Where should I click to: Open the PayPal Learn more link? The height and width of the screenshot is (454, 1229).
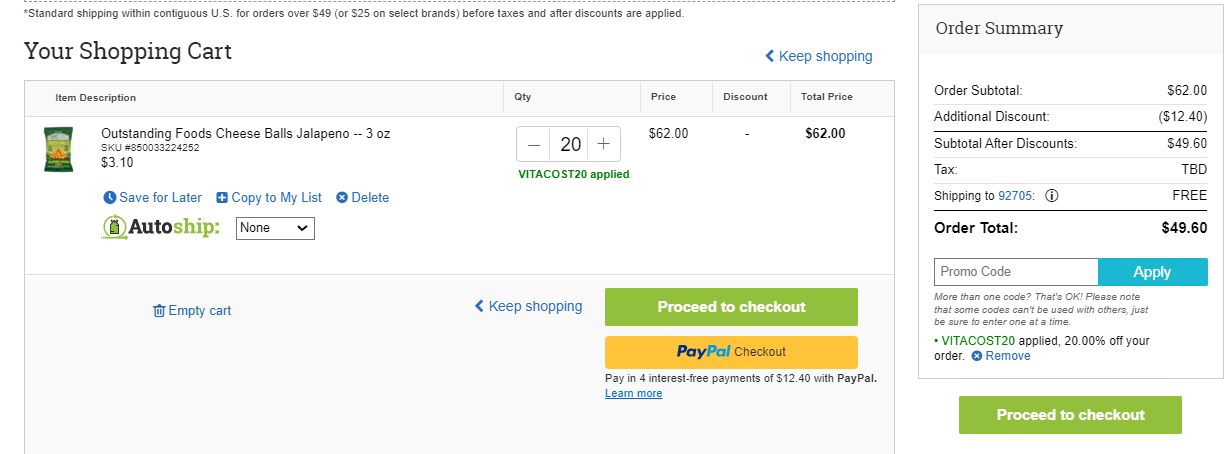[x=633, y=393]
